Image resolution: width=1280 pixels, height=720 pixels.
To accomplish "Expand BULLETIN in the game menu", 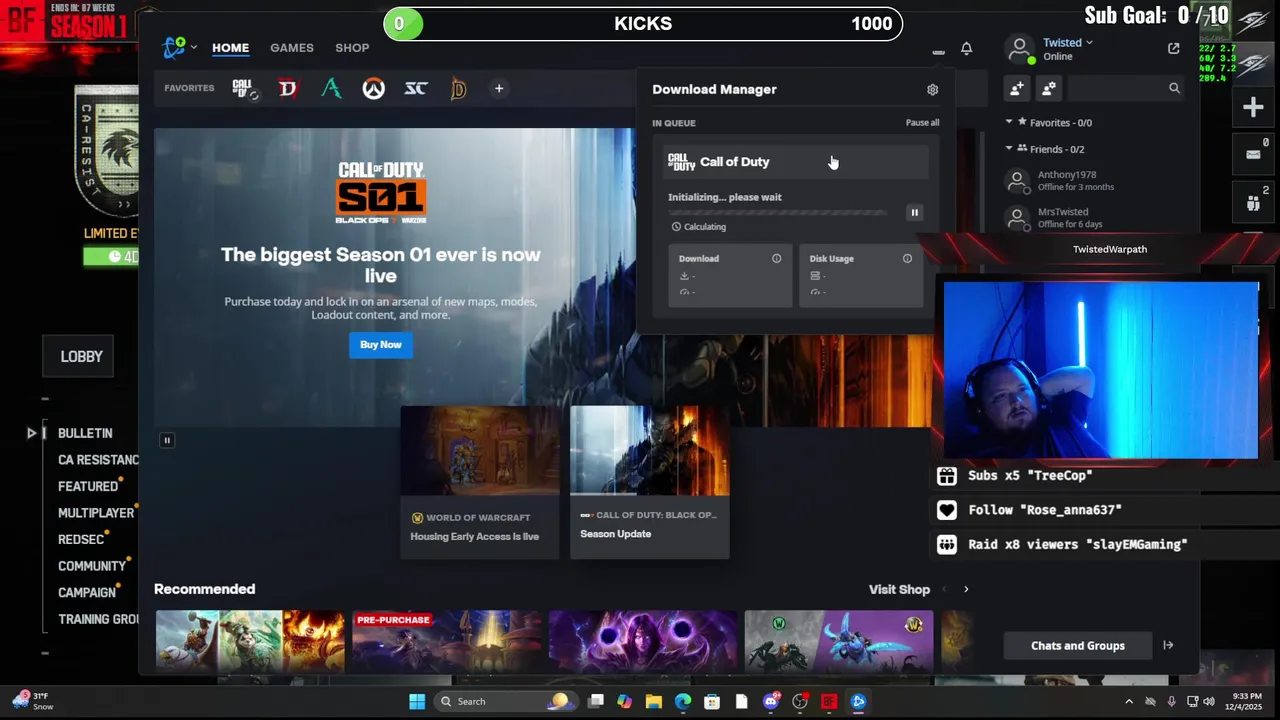I will 85,433.
